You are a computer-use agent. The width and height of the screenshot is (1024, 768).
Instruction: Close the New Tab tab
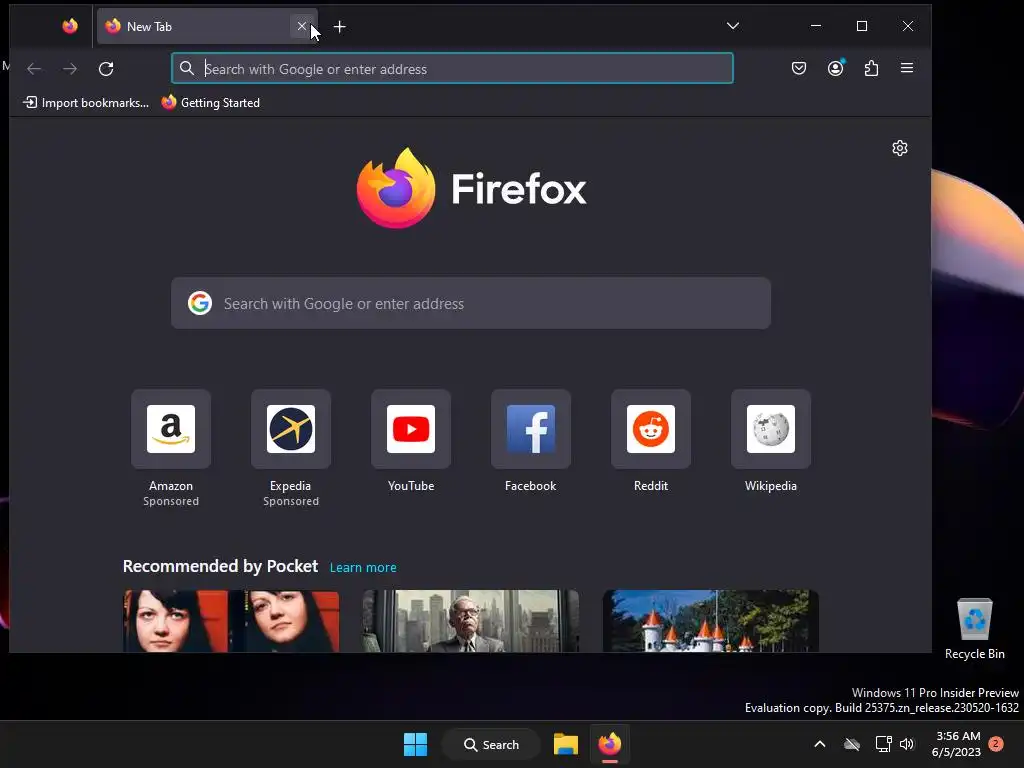(x=302, y=26)
